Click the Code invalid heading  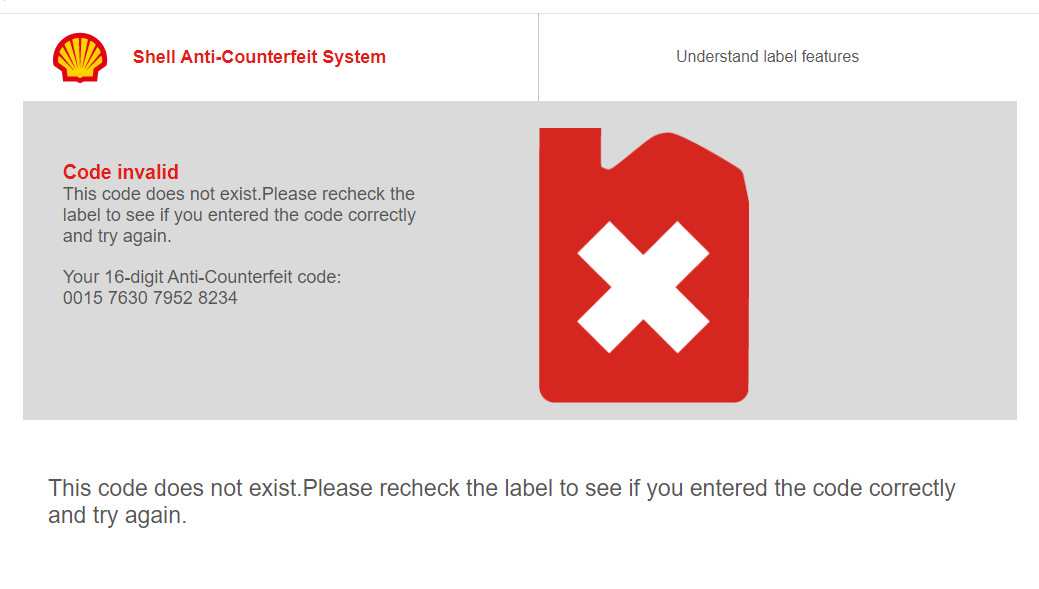(121, 172)
